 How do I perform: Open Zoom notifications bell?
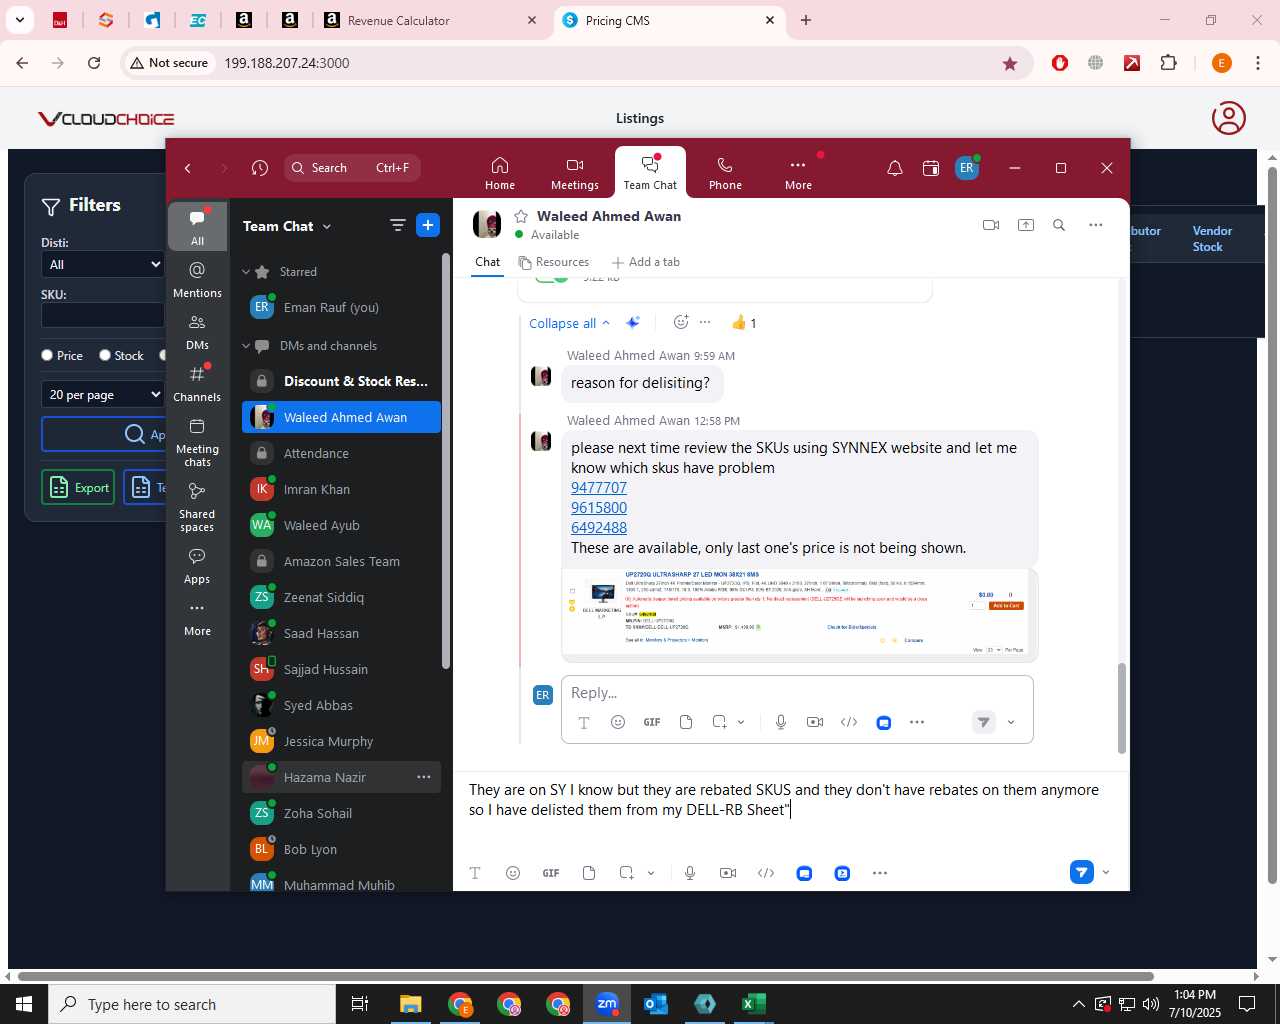point(895,168)
